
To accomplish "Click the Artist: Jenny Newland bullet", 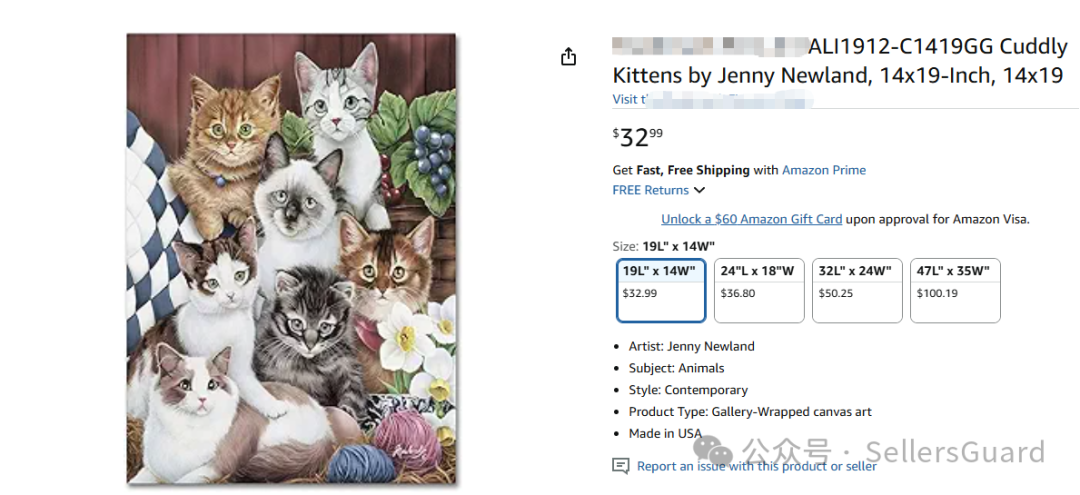I will (692, 346).
